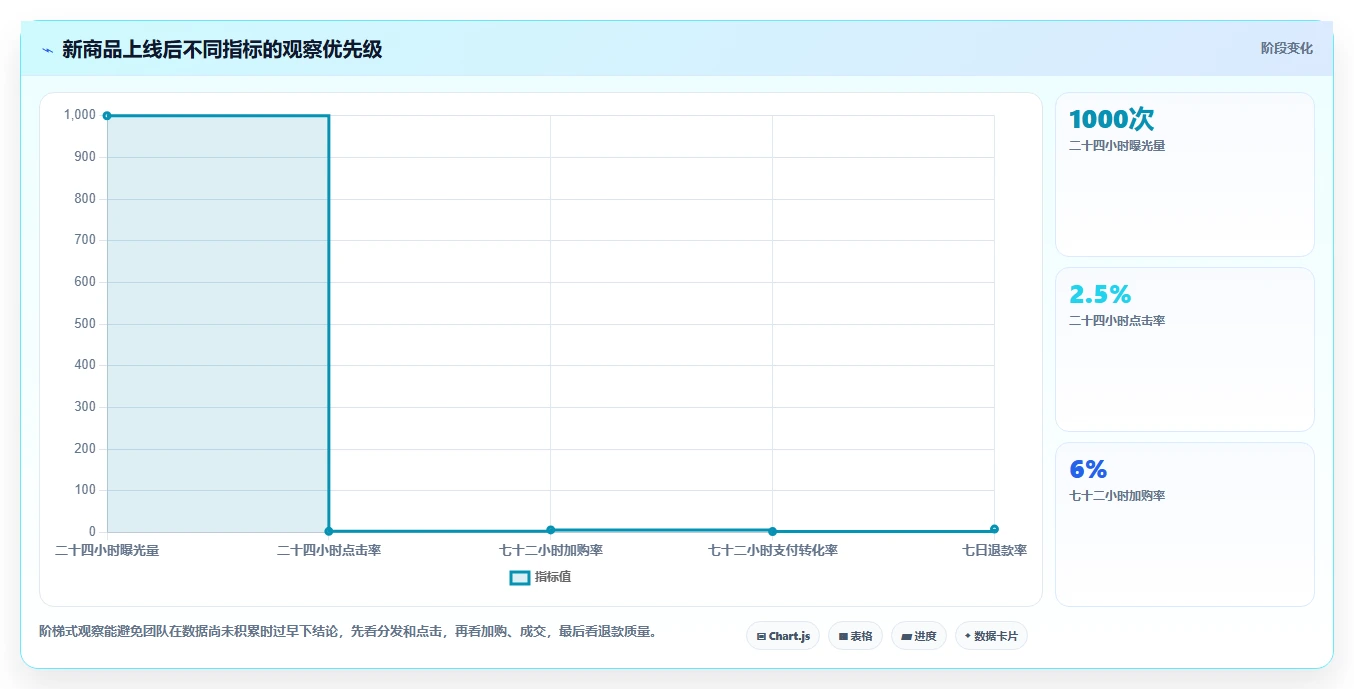Click the 1000次 value text
The image size is (1354, 689).
coord(1111,119)
